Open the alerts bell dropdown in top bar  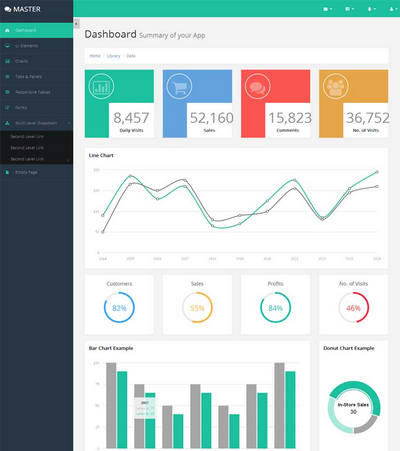371,9
